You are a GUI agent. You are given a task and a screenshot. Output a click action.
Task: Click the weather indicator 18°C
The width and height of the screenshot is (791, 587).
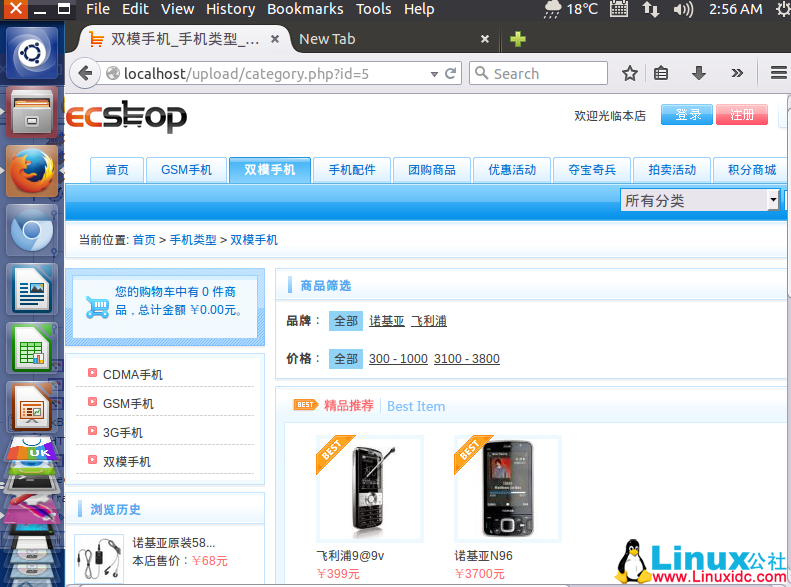click(571, 9)
